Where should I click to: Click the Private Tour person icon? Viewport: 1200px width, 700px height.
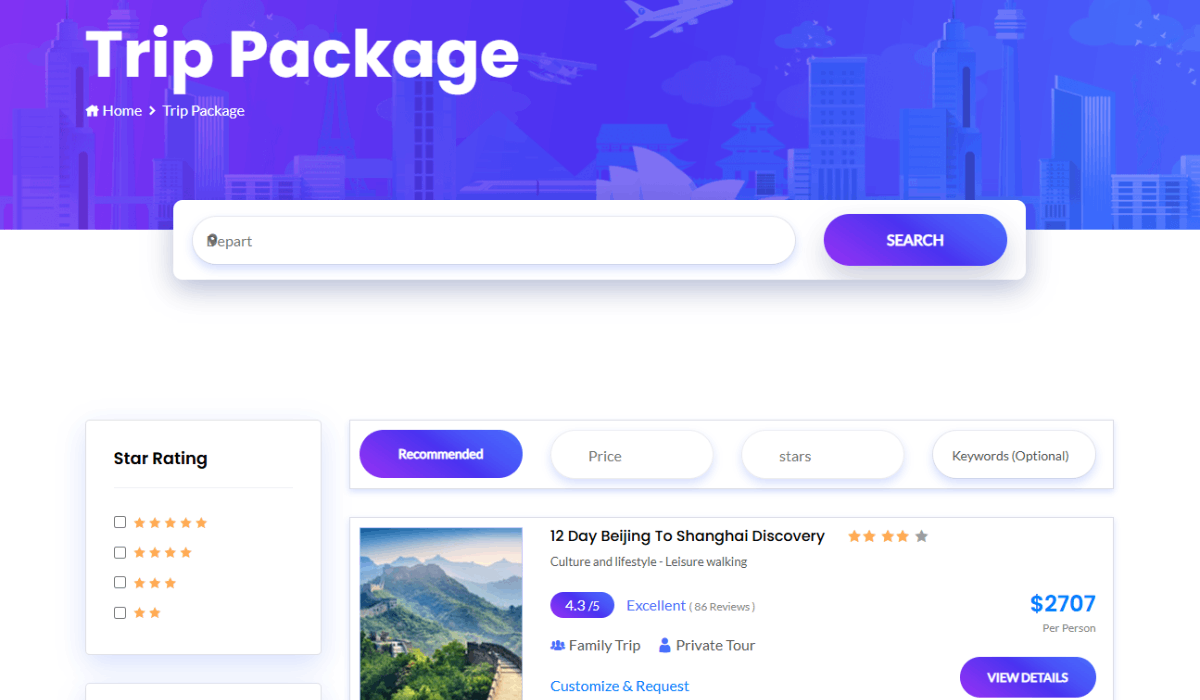665,646
